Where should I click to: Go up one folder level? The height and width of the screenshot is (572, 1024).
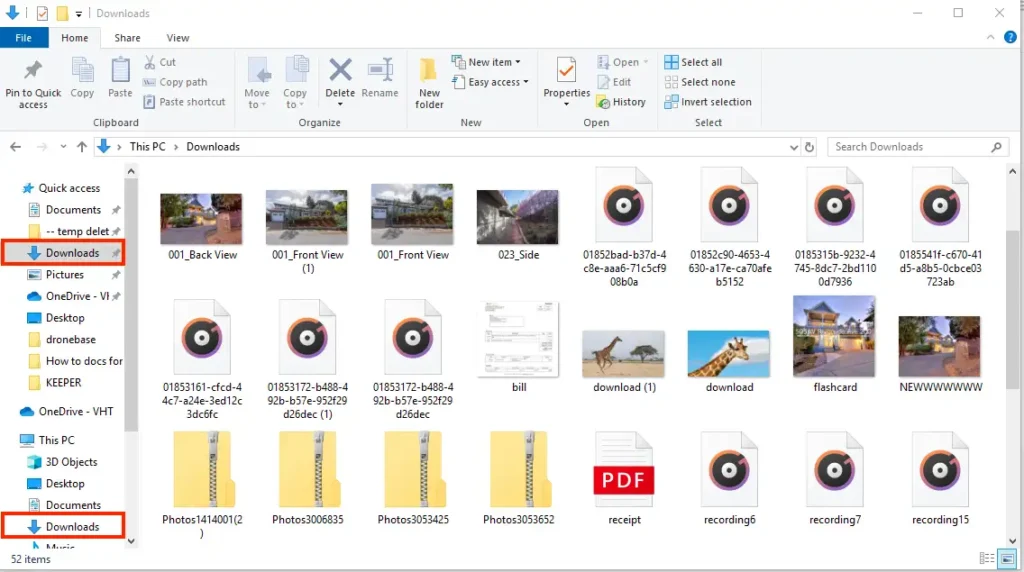[x=82, y=147]
